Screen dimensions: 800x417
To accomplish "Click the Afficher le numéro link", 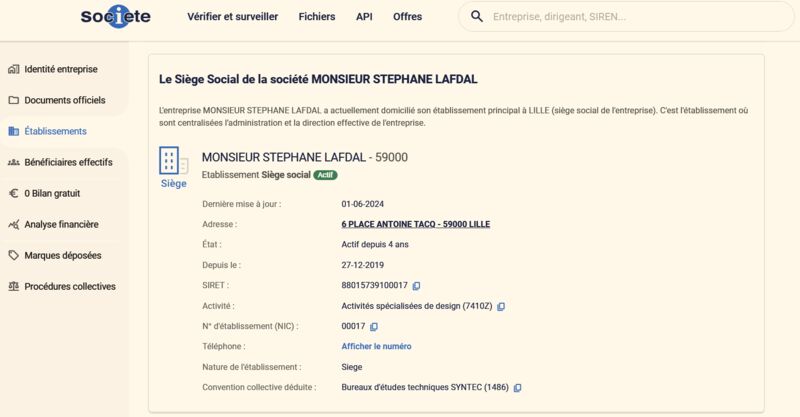I will click(x=377, y=346).
